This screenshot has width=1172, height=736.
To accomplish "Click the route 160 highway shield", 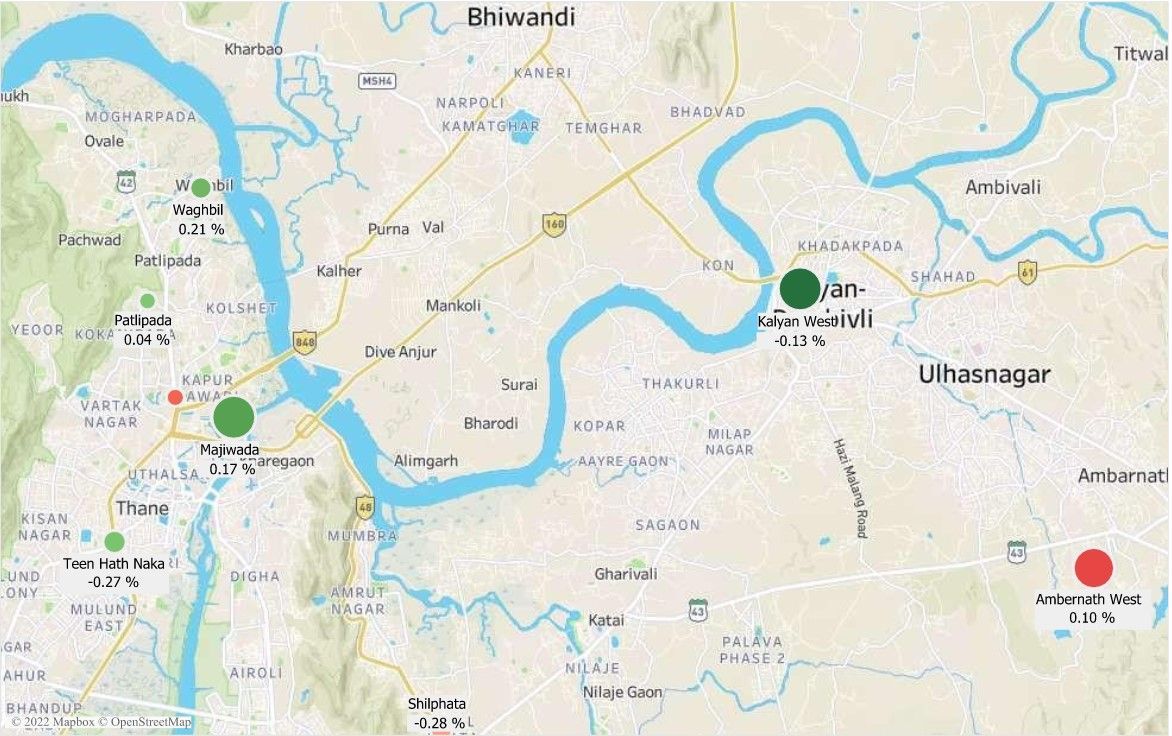I will pos(554,224).
